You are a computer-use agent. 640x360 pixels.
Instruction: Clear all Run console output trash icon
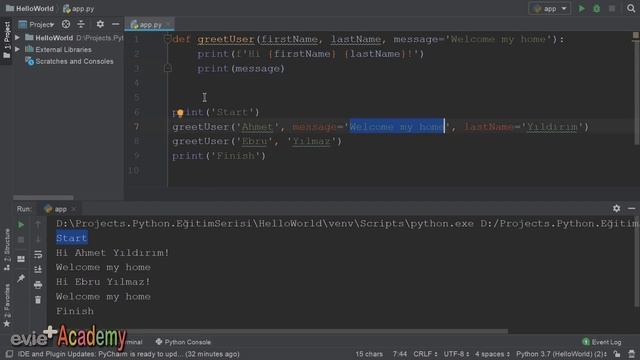coord(38,300)
